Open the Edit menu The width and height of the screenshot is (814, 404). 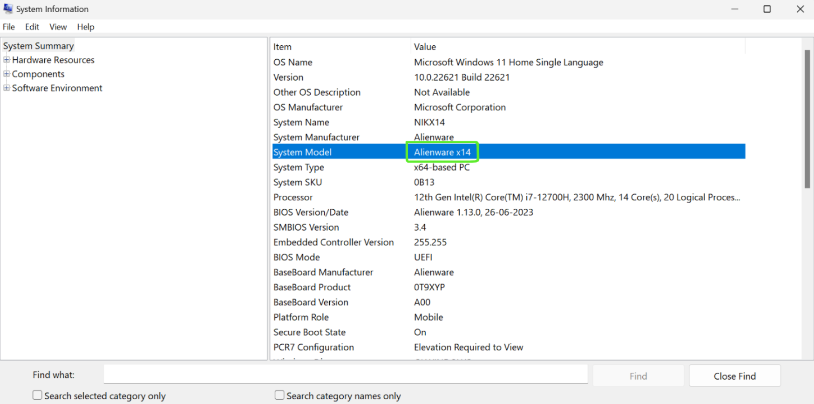(32, 27)
